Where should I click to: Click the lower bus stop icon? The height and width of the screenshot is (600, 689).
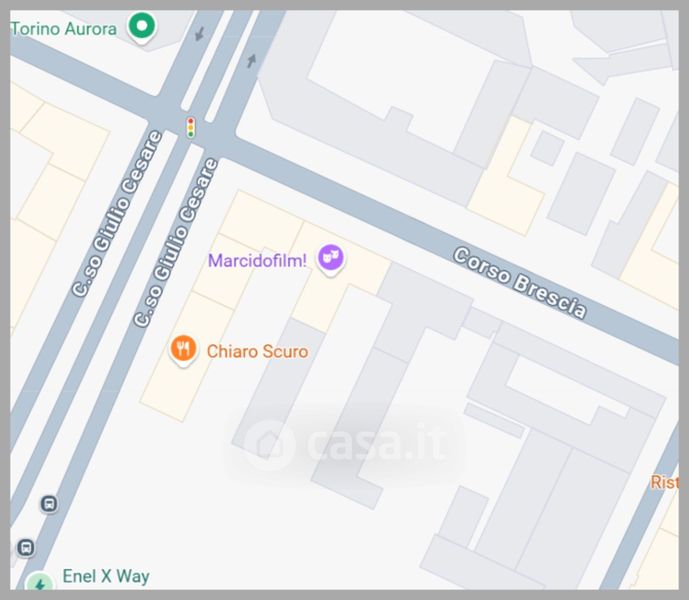point(26,548)
